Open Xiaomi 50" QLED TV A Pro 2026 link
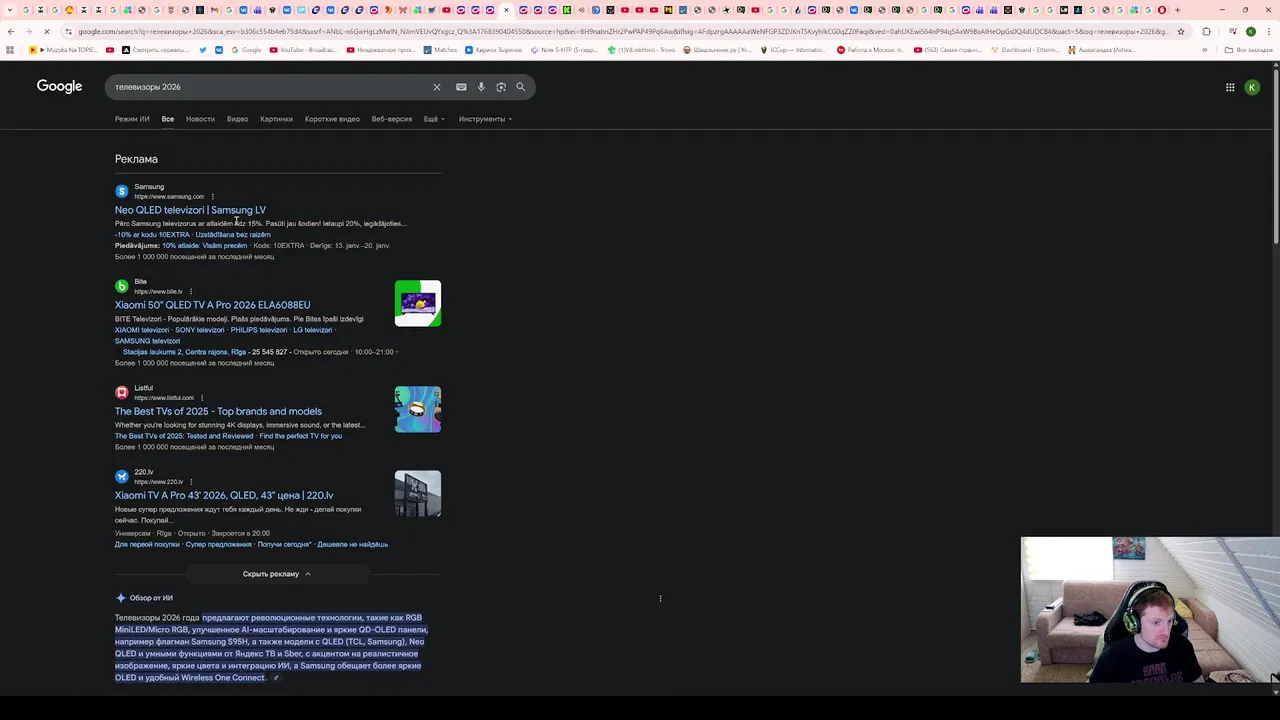 tap(212, 305)
